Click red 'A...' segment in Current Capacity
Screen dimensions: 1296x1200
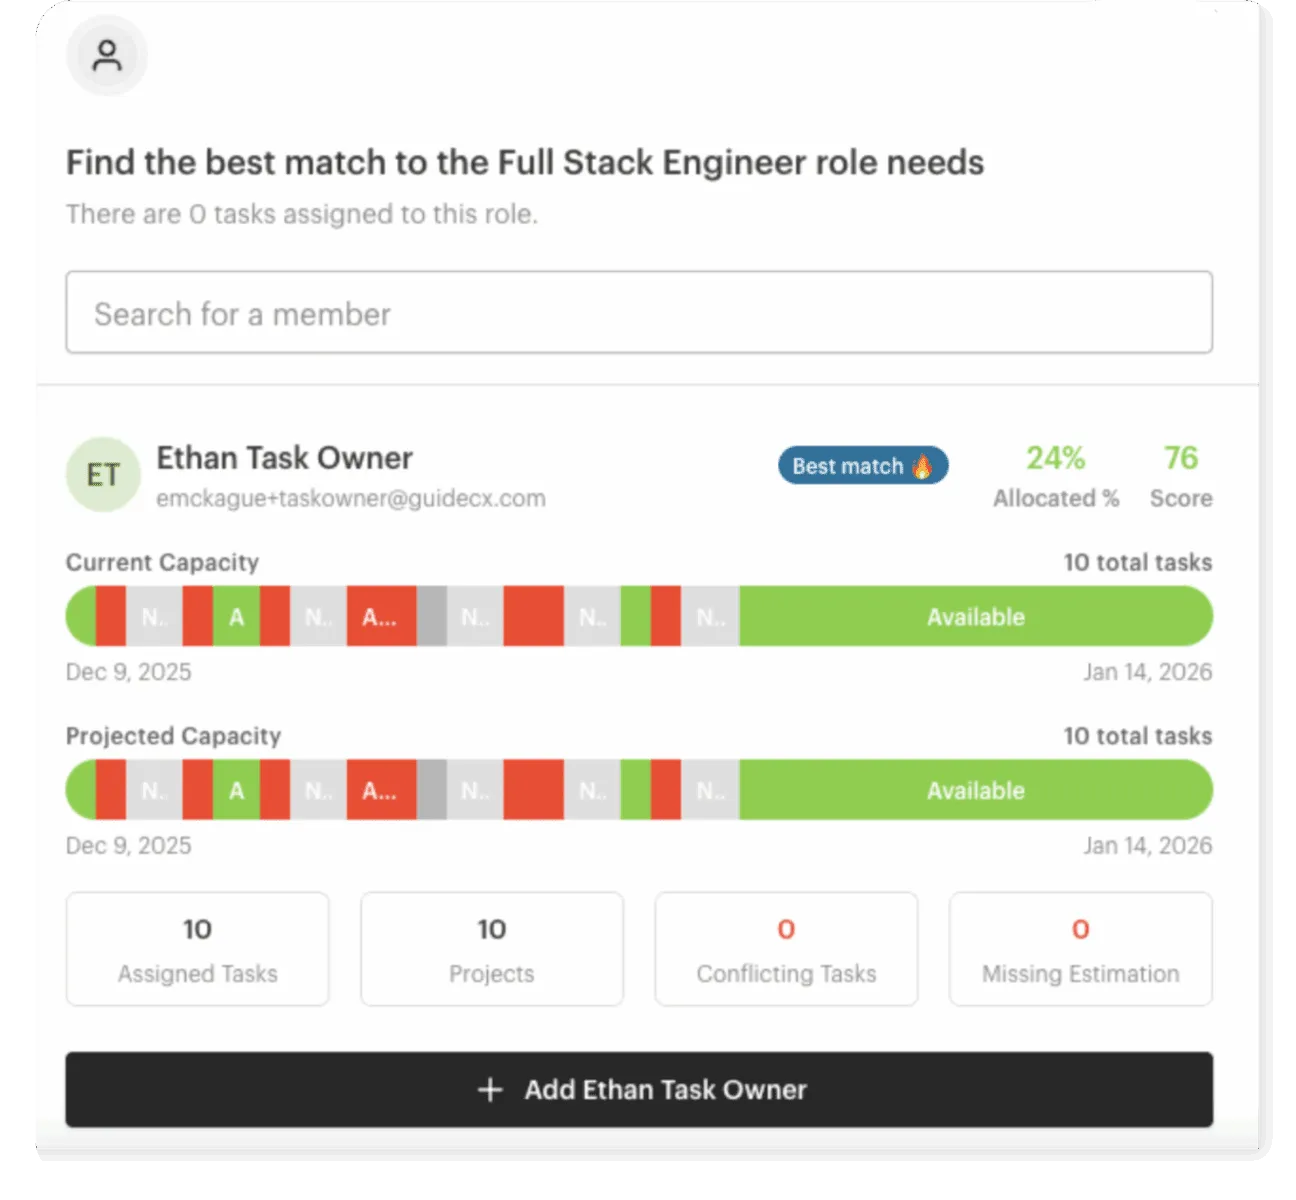pyautogui.click(x=381, y=617)
